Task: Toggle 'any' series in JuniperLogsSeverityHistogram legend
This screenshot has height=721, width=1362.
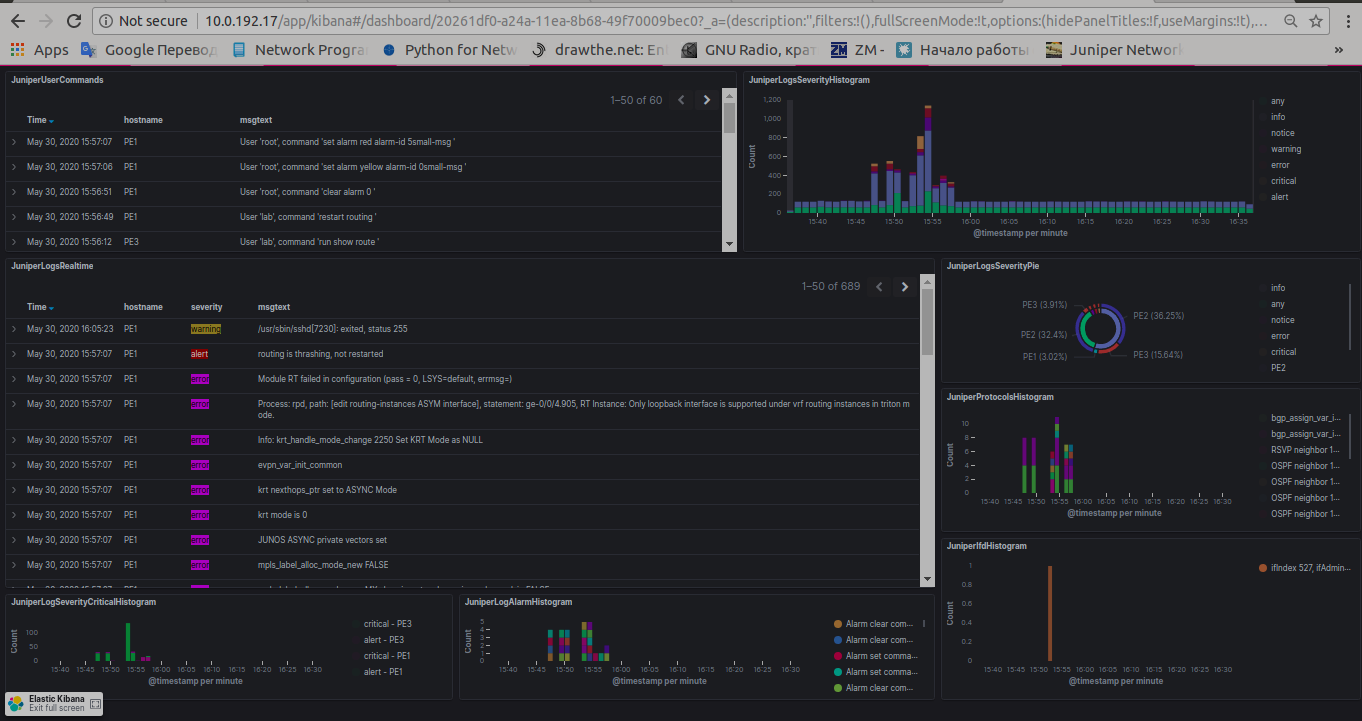Action: pos(1277,101)
